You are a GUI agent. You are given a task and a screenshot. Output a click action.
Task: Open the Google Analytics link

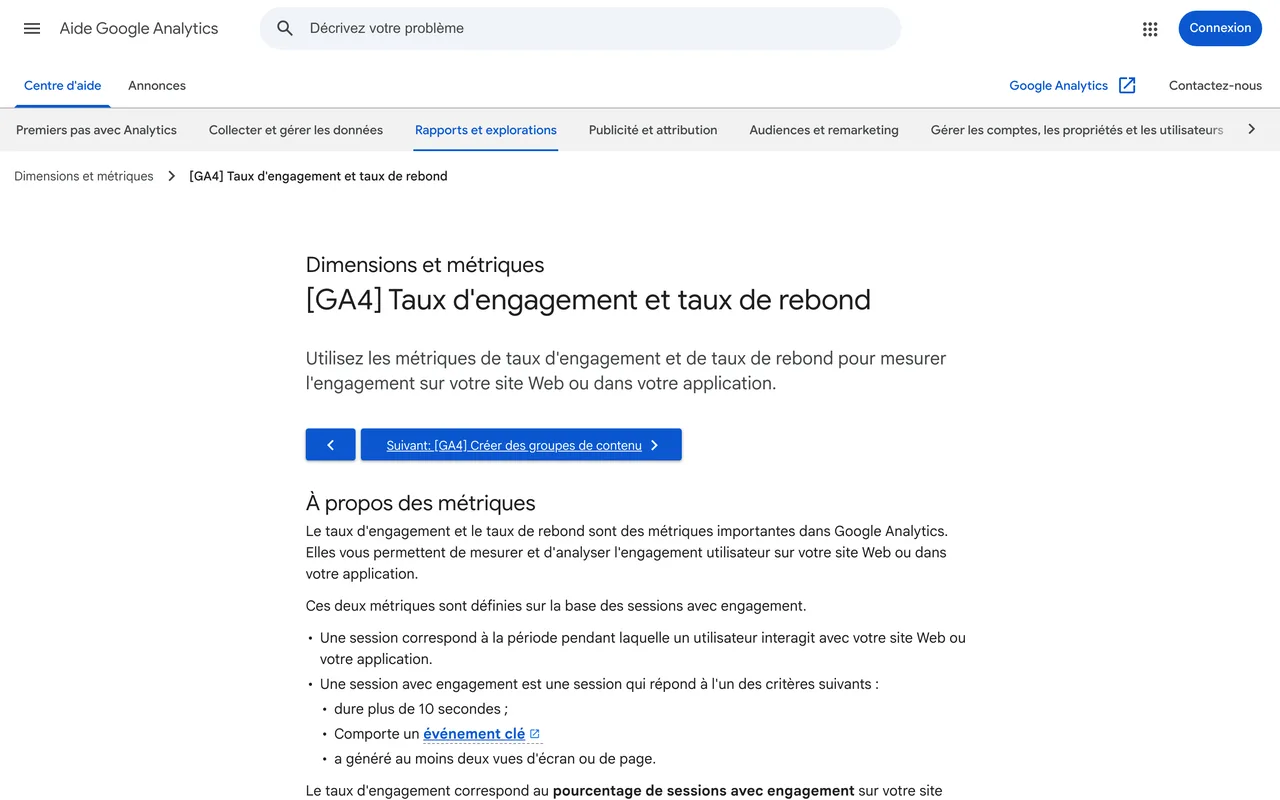pos(1059,86)
